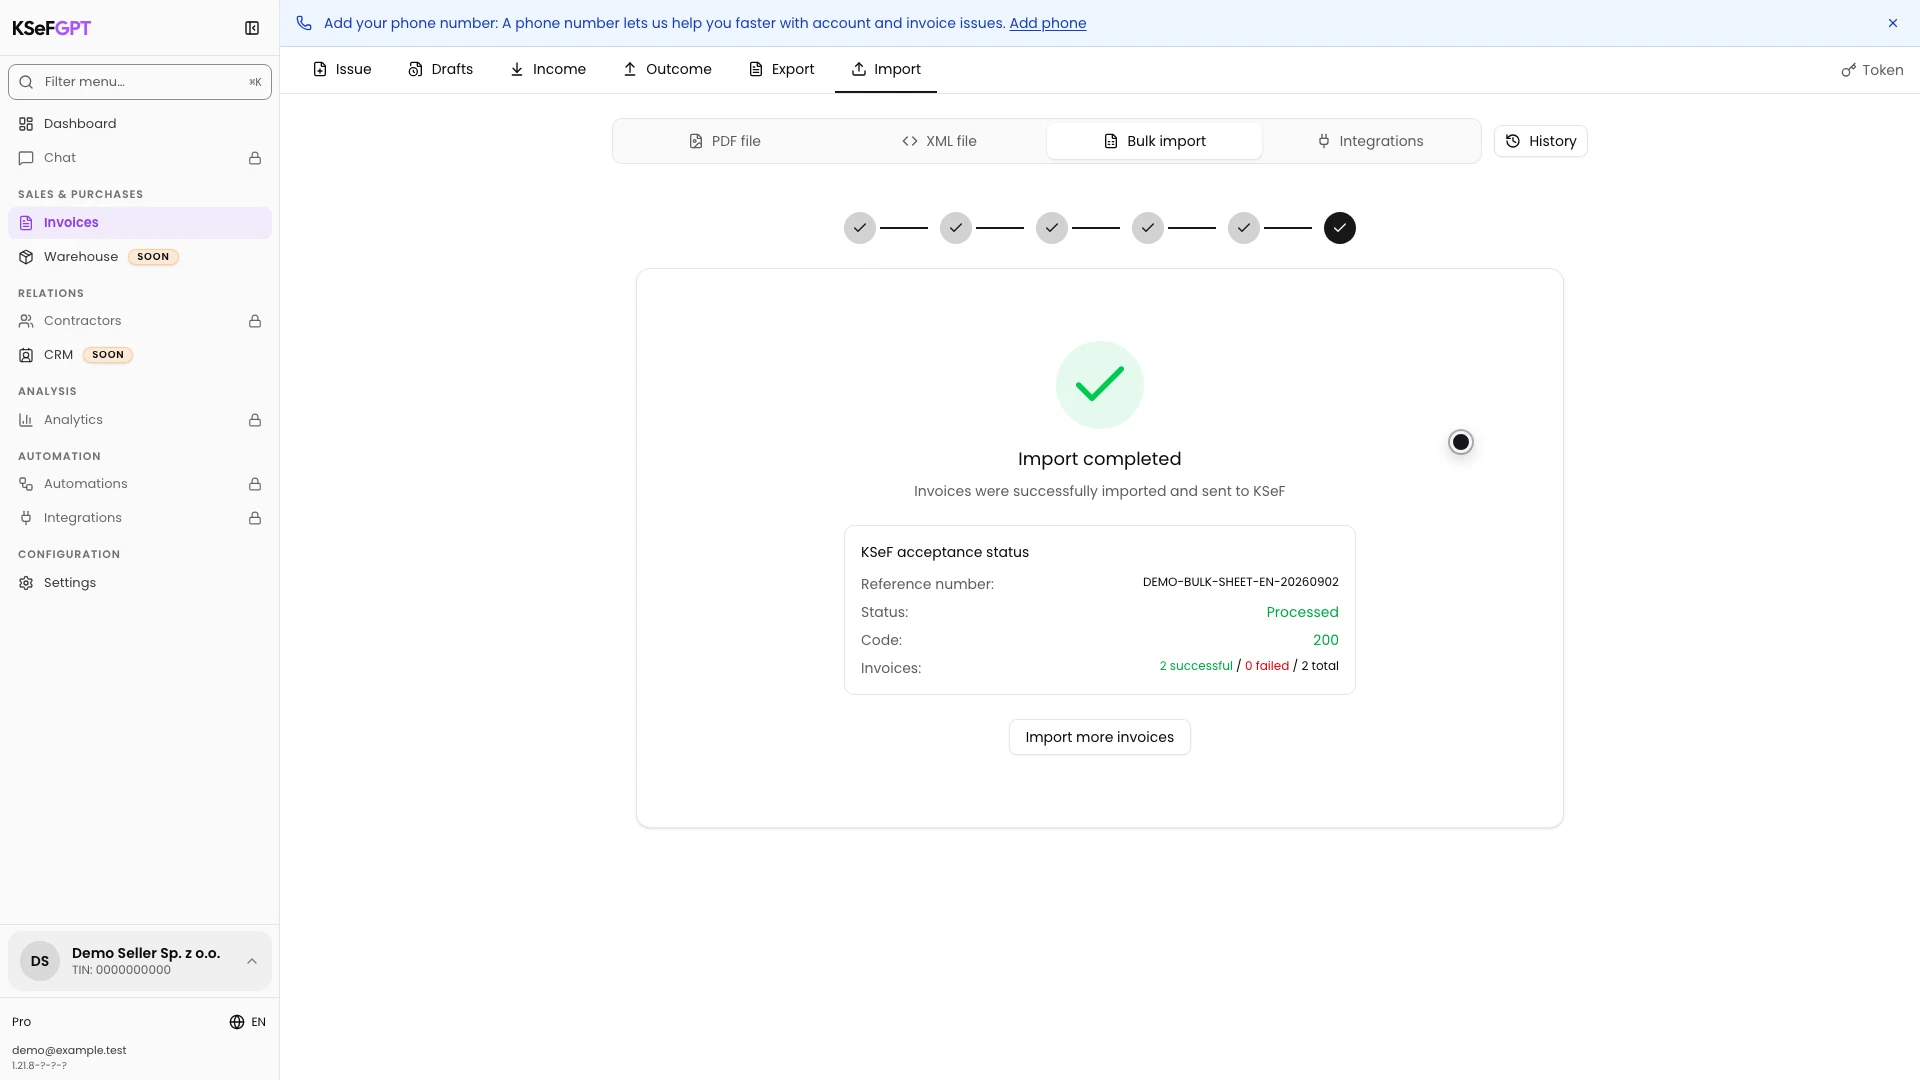This screenshot has height=1080, width=1920.
Task: Select the XML file import option
Action: coord(939,141)
